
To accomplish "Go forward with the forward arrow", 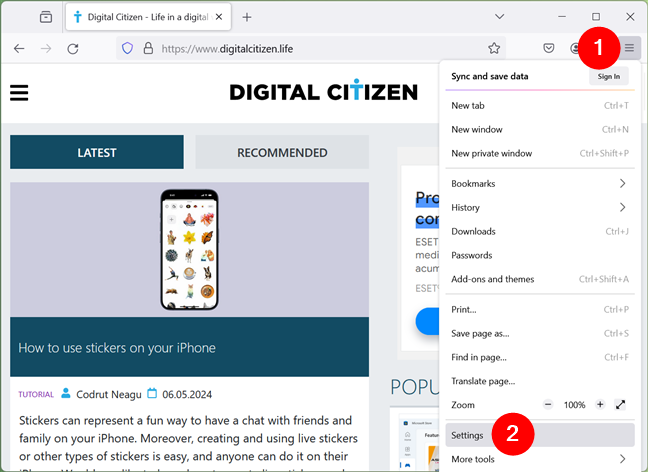I will click(x=46, y=49).
